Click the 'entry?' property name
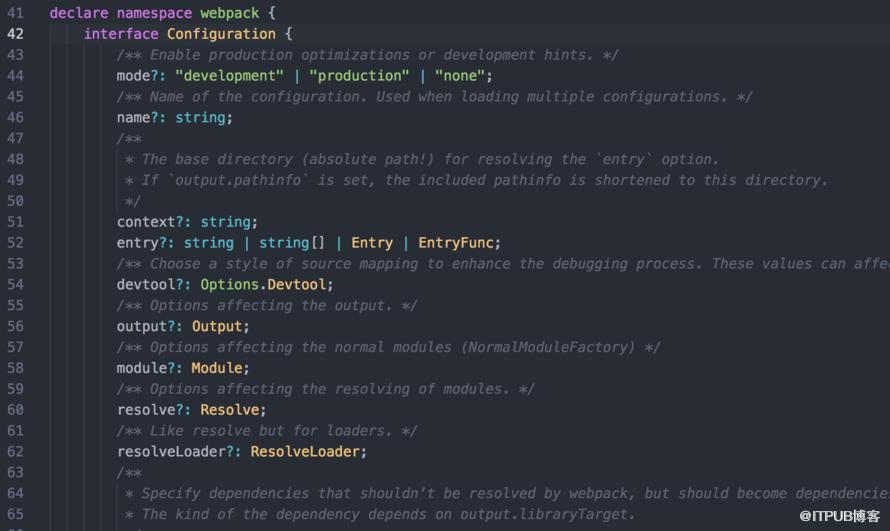890x531 pixels. (141, 243)
